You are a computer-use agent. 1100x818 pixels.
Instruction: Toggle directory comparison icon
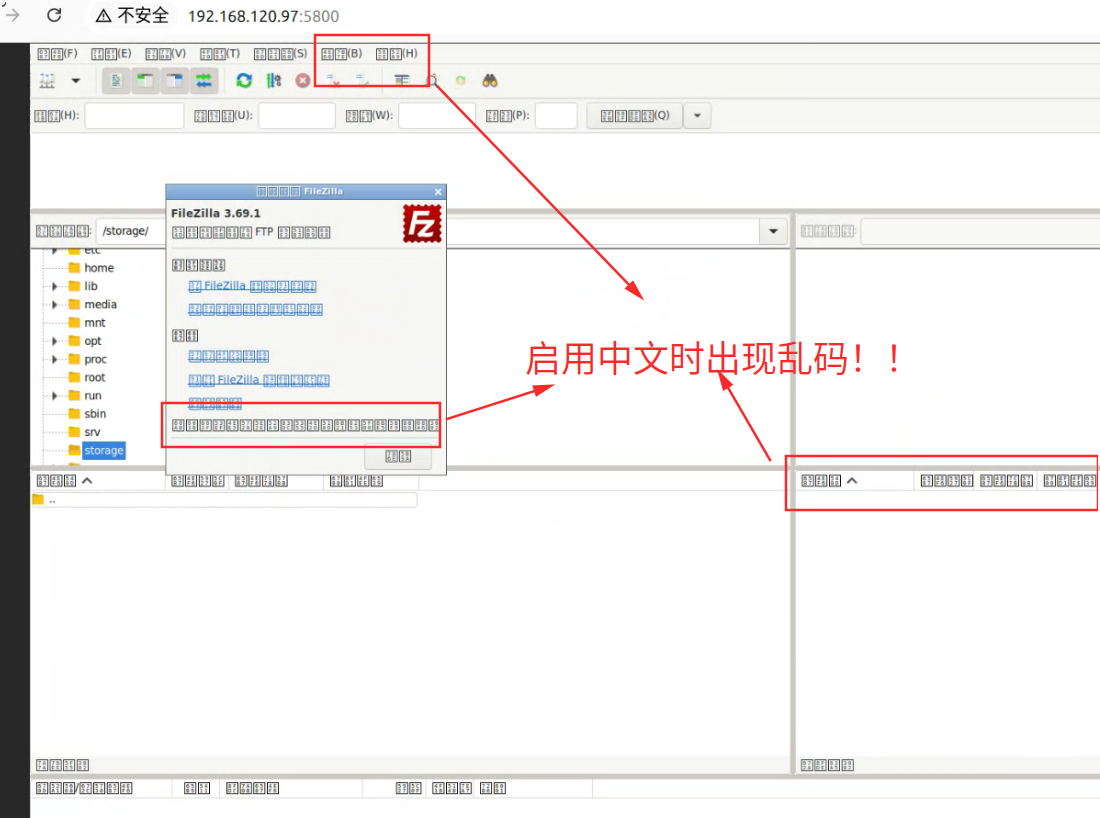click(x=432, y=81)
